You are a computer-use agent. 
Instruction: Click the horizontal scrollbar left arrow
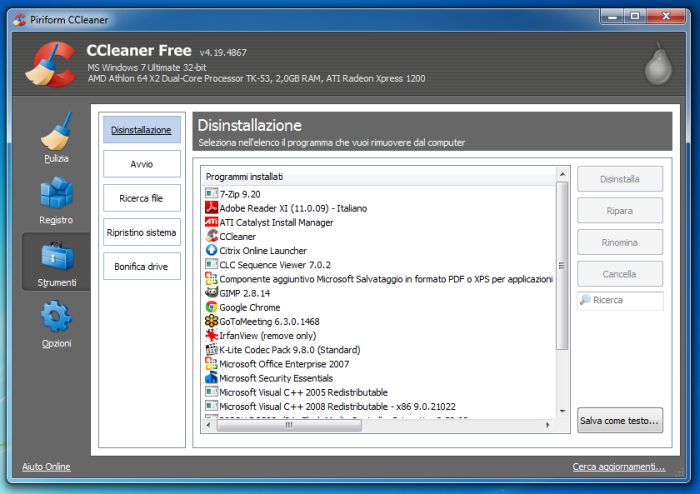[208, 425]
